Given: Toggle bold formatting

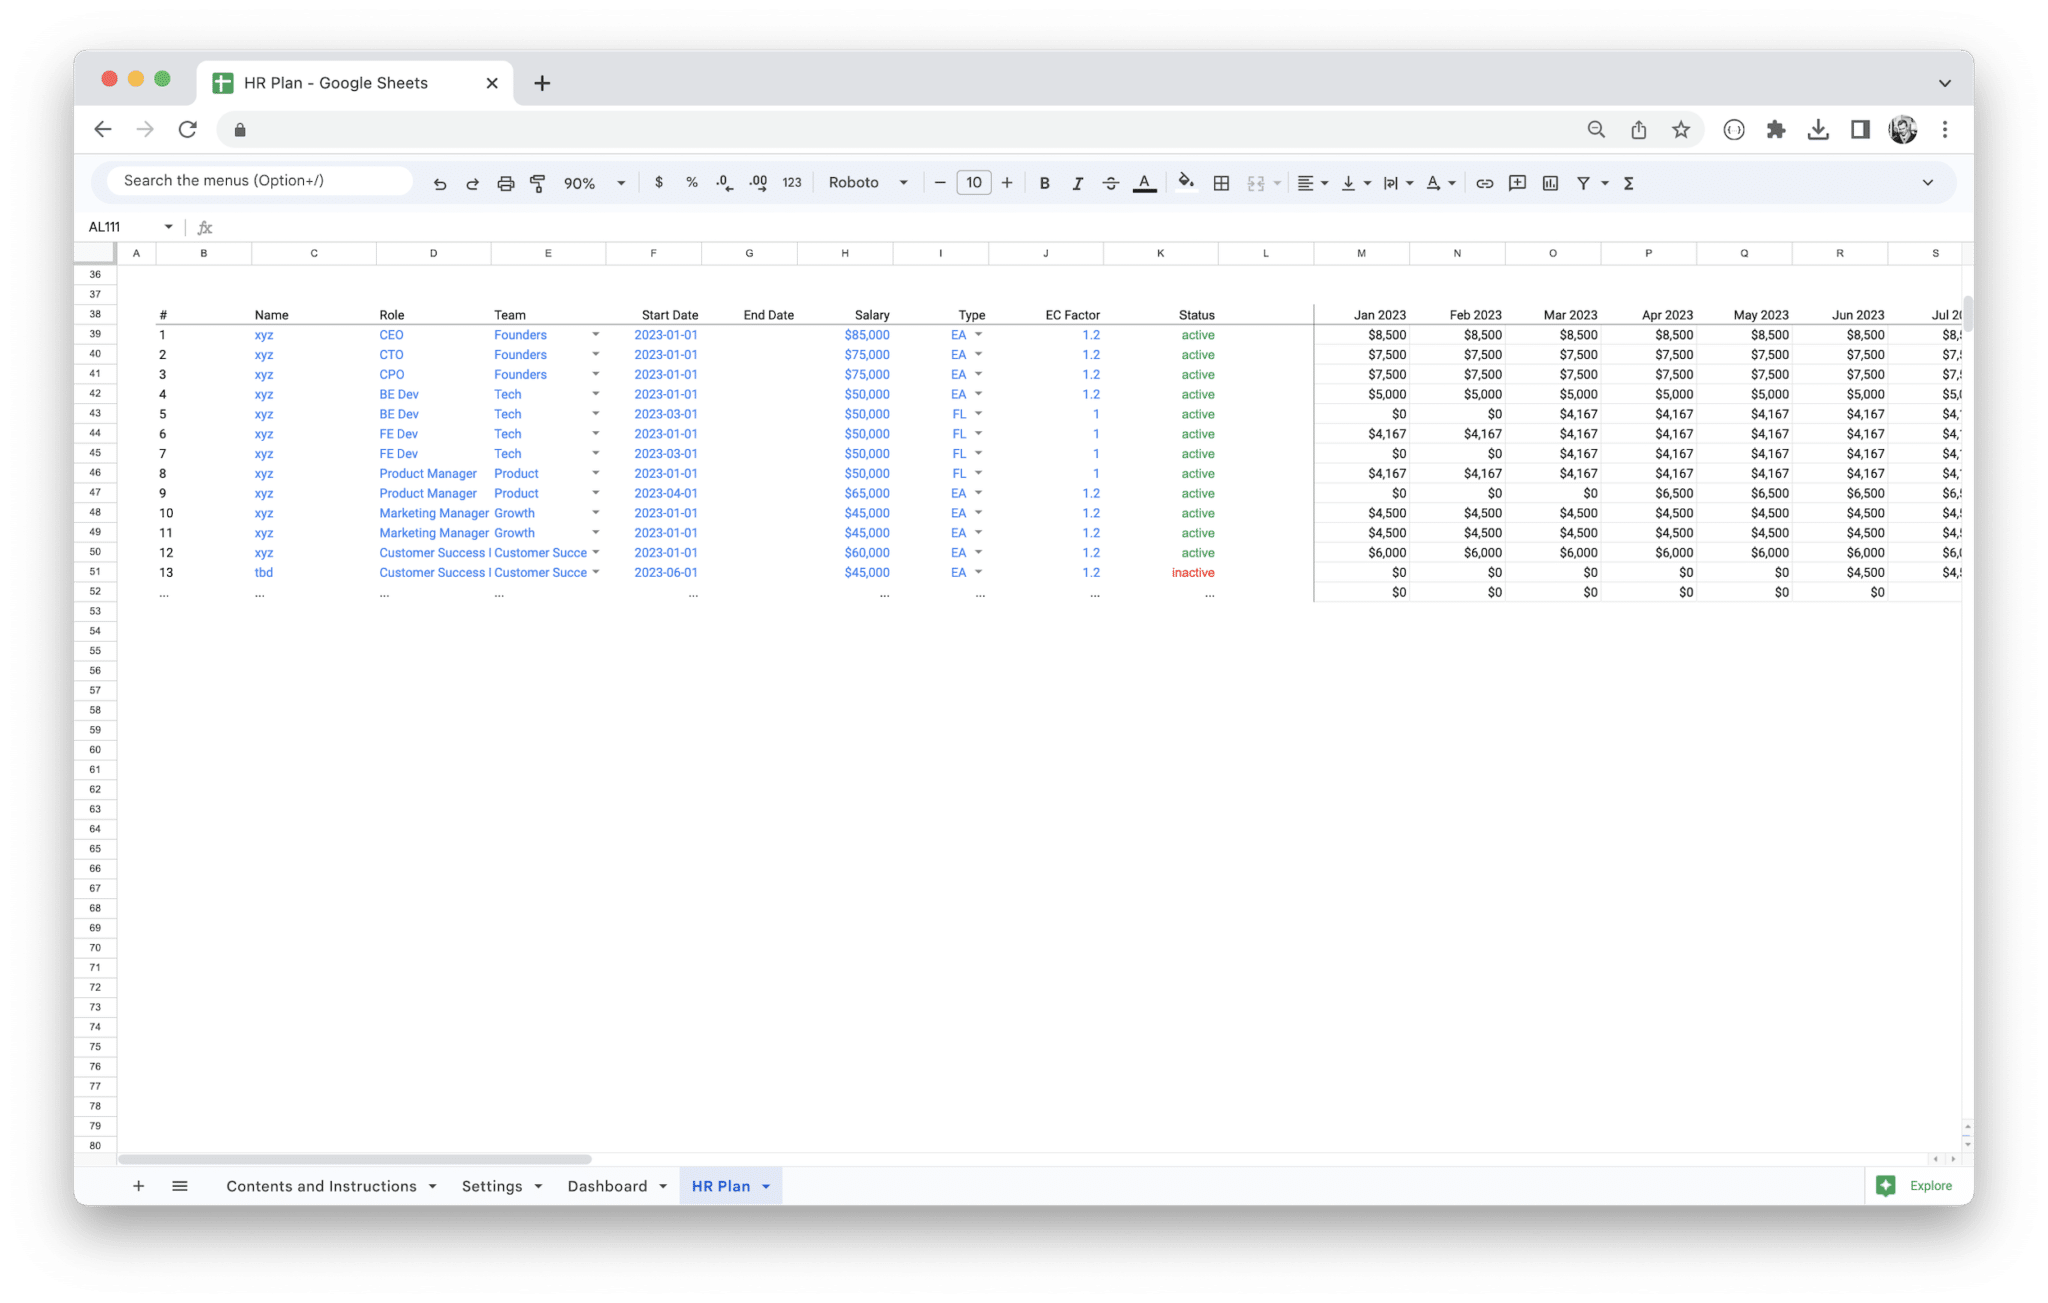Looking at the screenshot, I should click(1044, 182).
